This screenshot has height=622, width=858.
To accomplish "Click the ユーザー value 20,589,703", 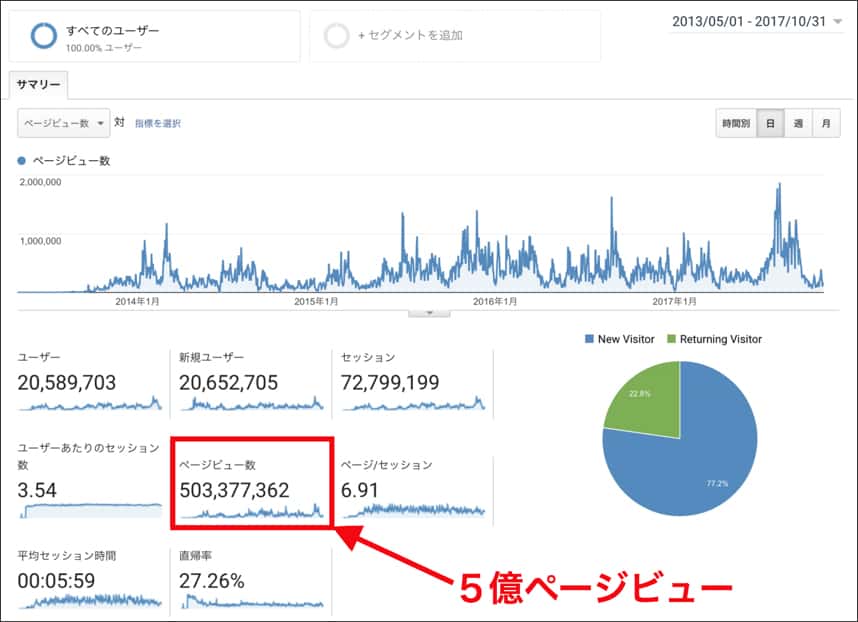I will point(67,382).
